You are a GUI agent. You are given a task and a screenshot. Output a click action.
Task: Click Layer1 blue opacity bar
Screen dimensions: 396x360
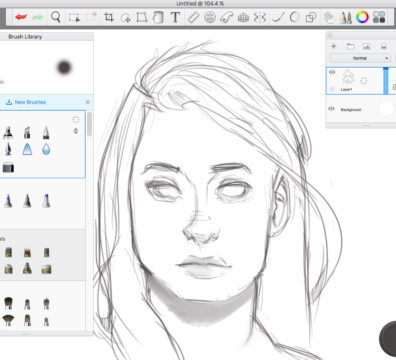(x=386, y=81)
